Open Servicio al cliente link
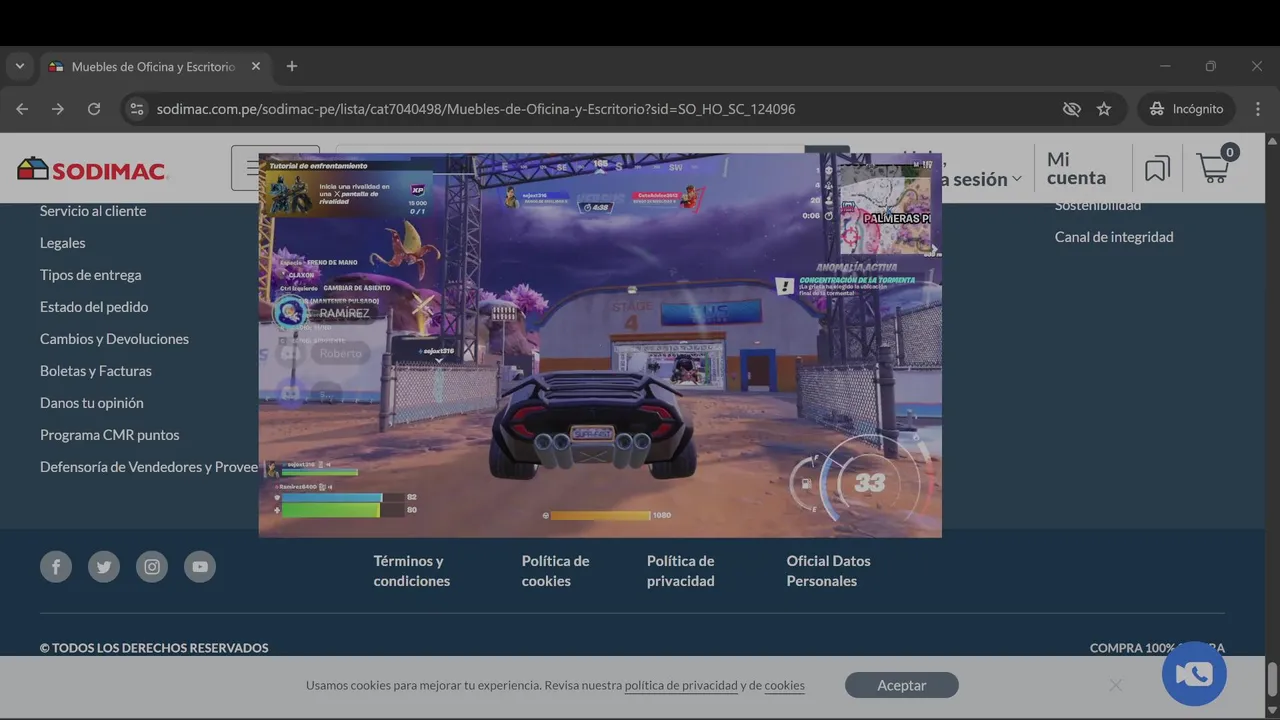 tap(93, 211)
